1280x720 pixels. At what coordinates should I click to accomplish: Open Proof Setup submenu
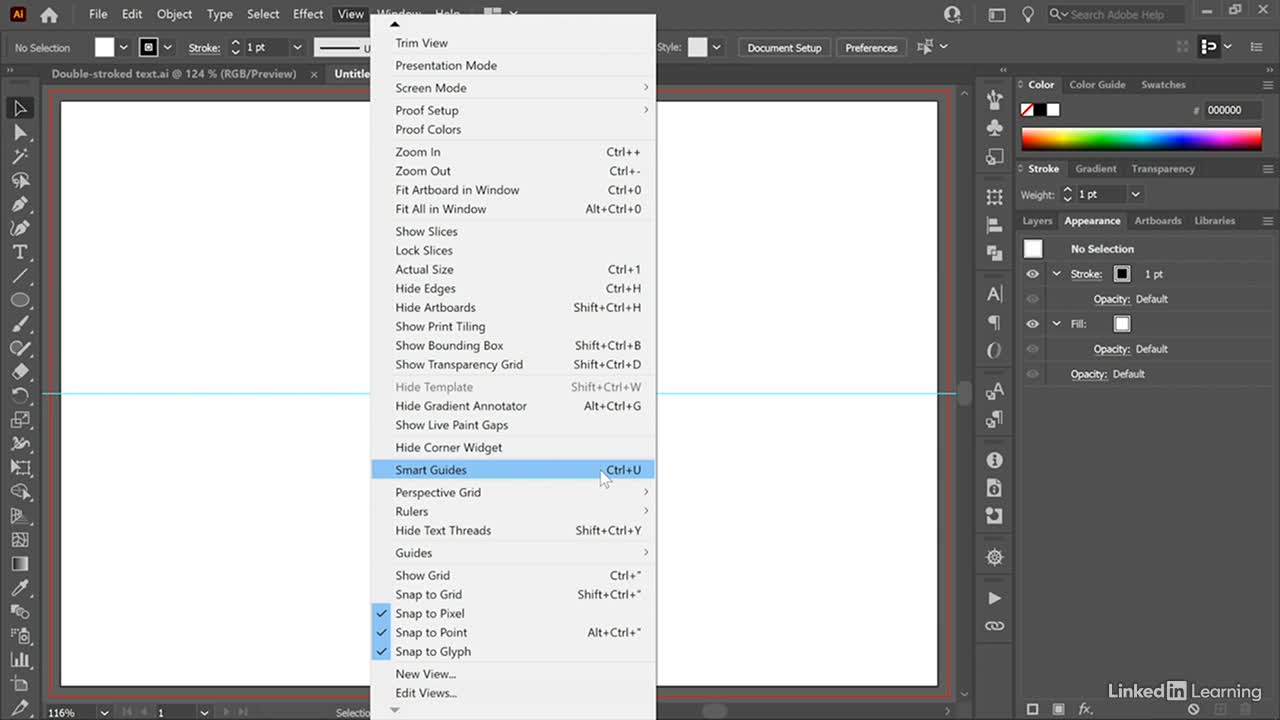(x=513, y=111)
